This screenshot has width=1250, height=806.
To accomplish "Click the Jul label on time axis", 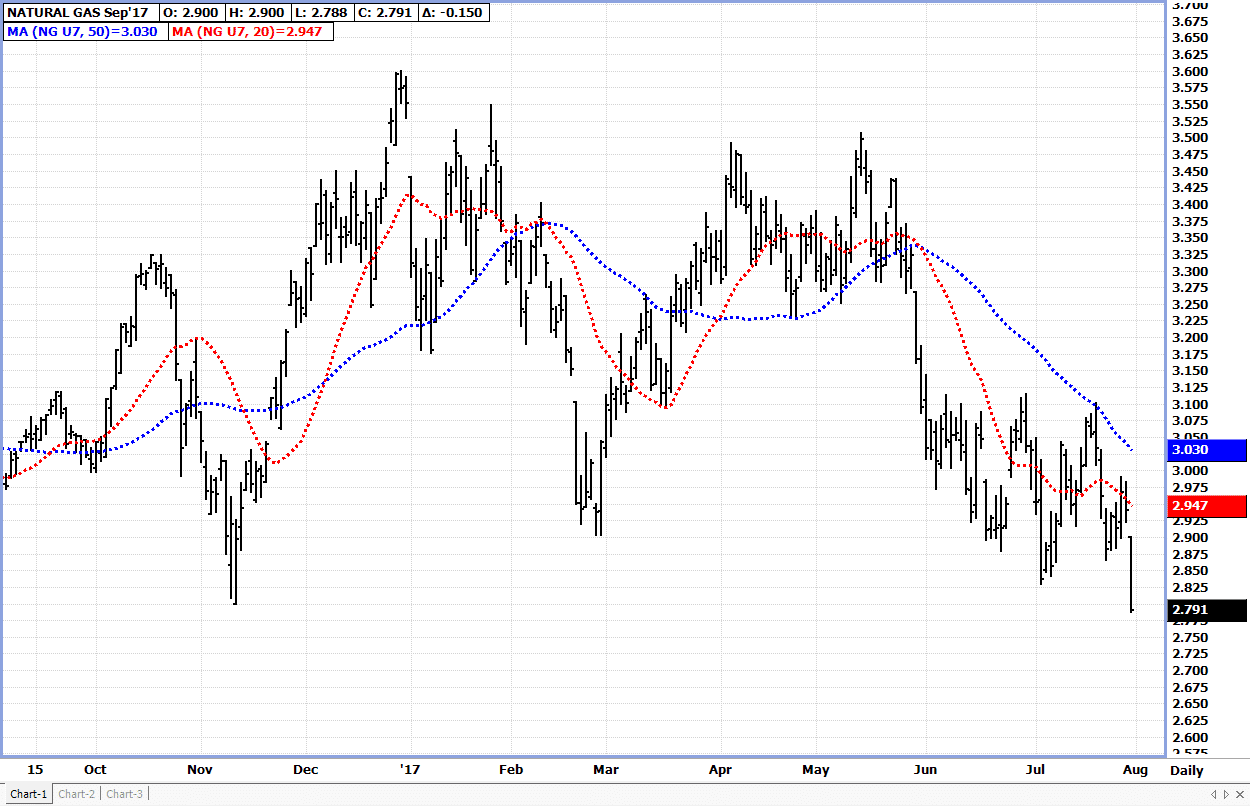I will pos(1036,770).
